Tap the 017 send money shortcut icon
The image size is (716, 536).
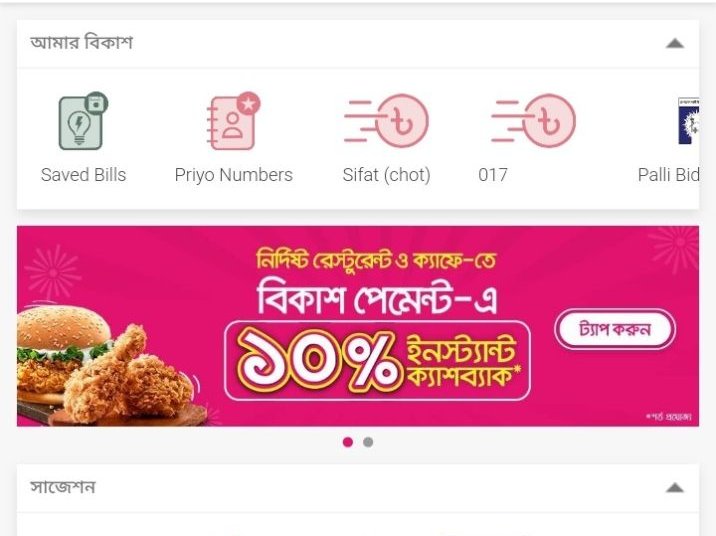533,121
